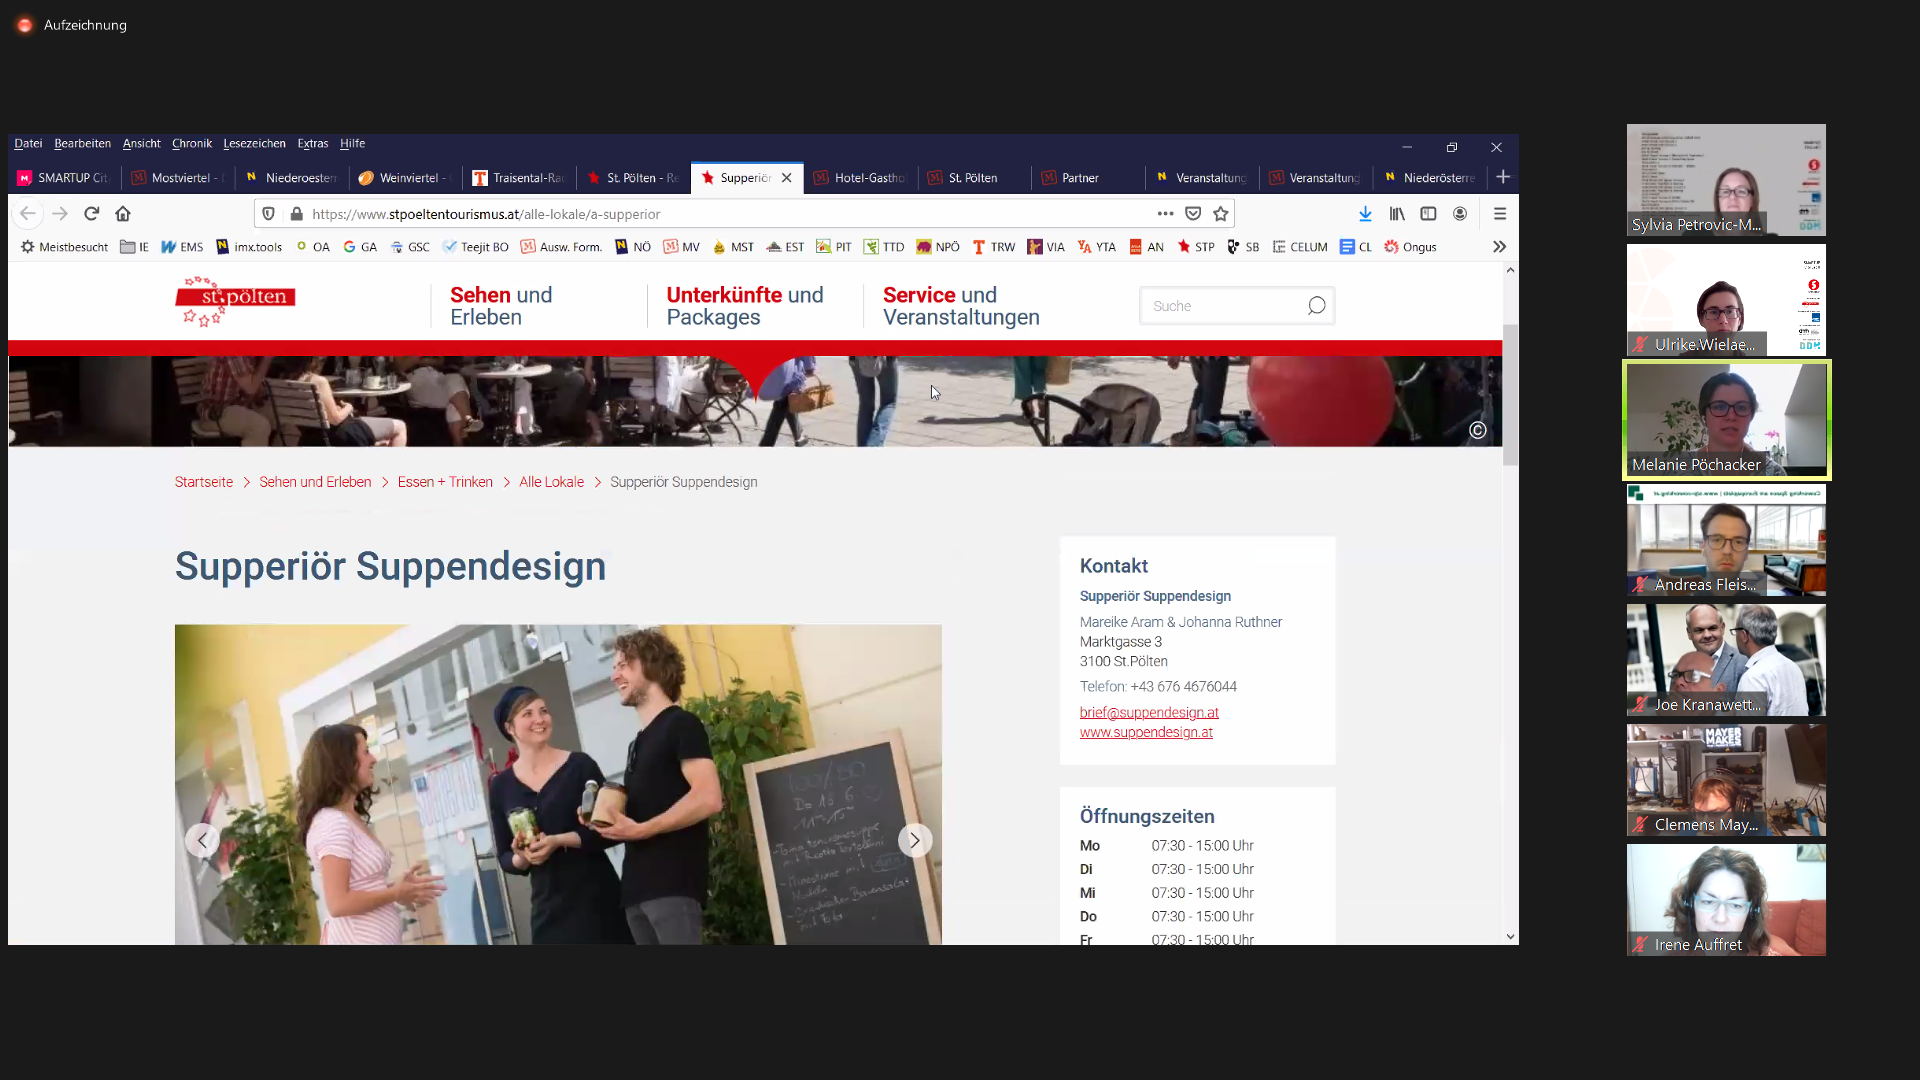Expand the Sehen und Erleben menu
Screen dimensions: 1920x1080
point(500,306)
